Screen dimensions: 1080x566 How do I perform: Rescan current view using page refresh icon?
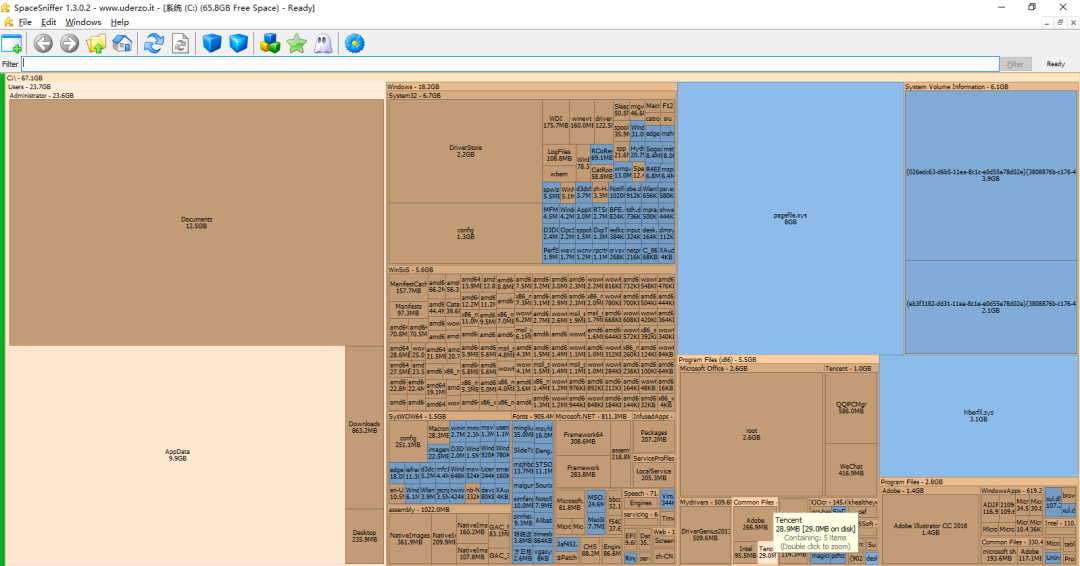(x=180, y=43)
